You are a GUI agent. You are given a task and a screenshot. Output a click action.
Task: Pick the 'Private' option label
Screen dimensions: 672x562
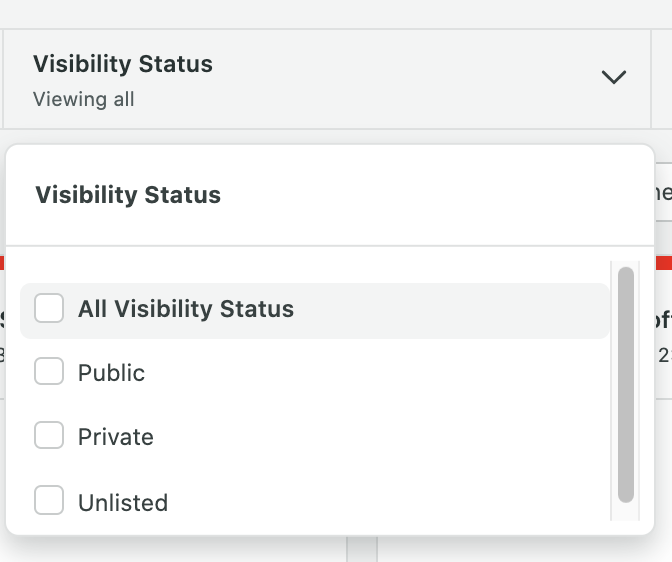[116, 437]
